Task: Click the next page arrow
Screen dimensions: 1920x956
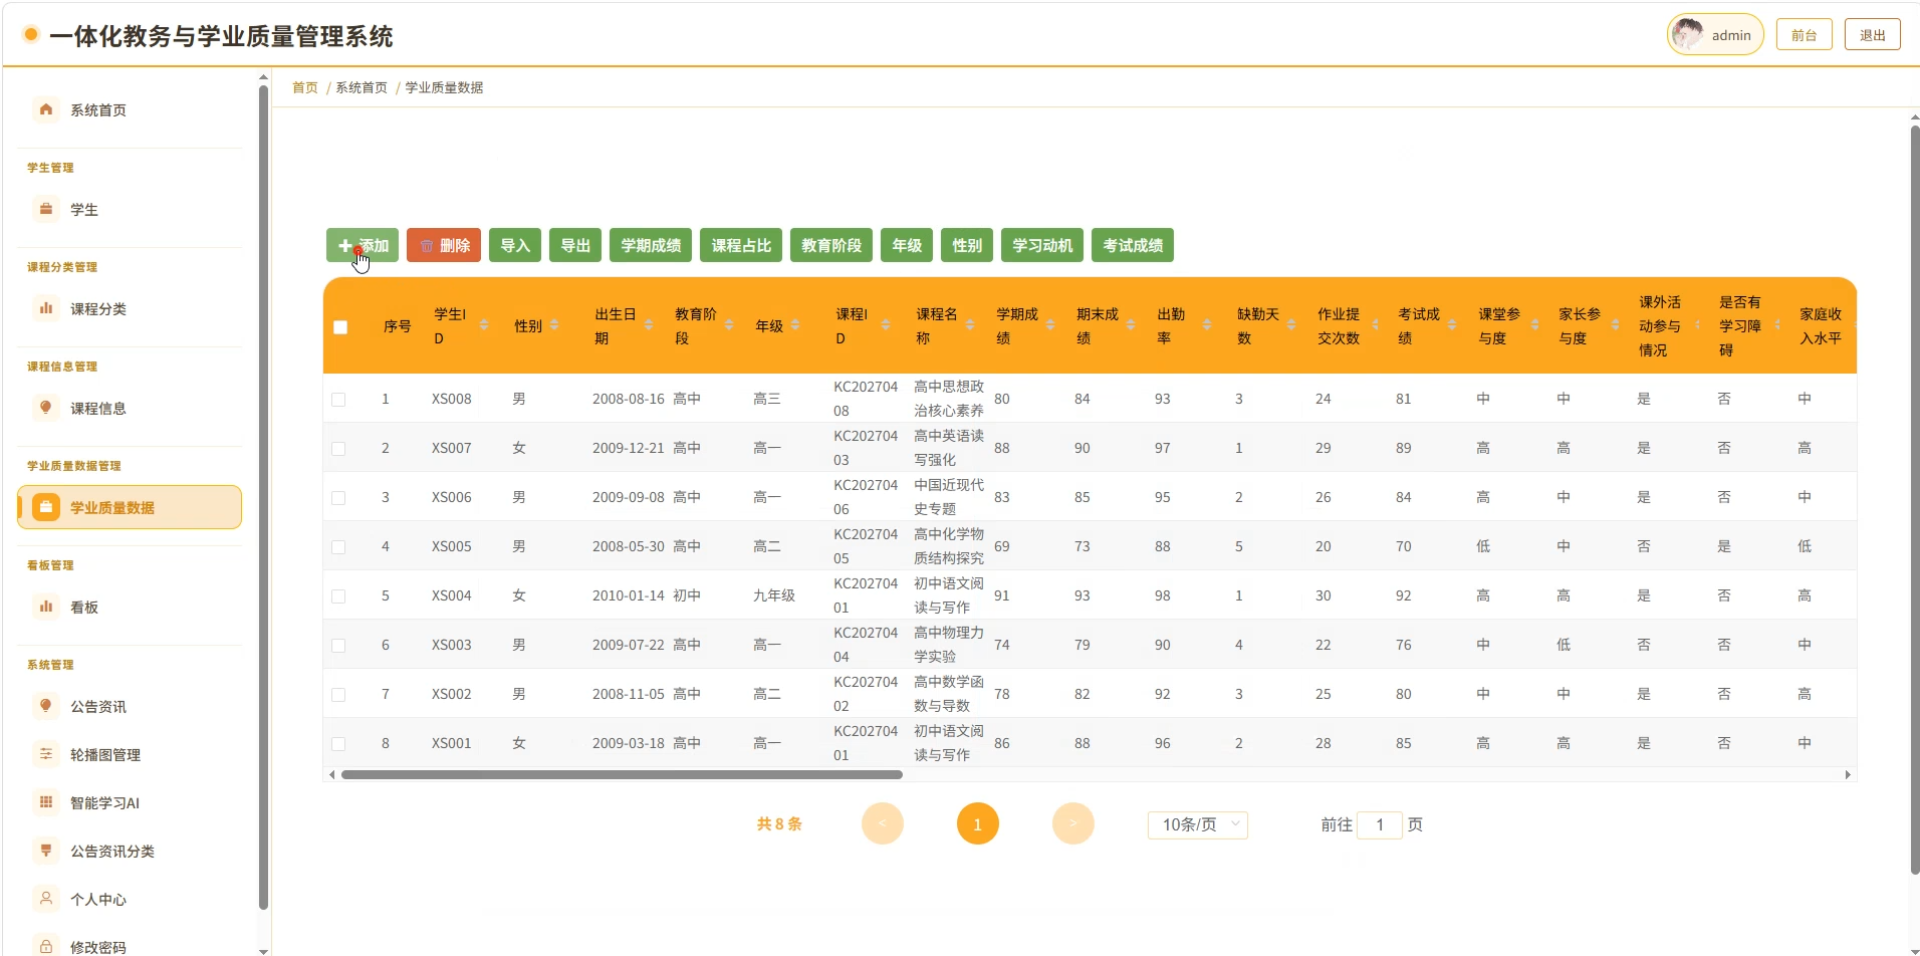Action: (1073, 824)
